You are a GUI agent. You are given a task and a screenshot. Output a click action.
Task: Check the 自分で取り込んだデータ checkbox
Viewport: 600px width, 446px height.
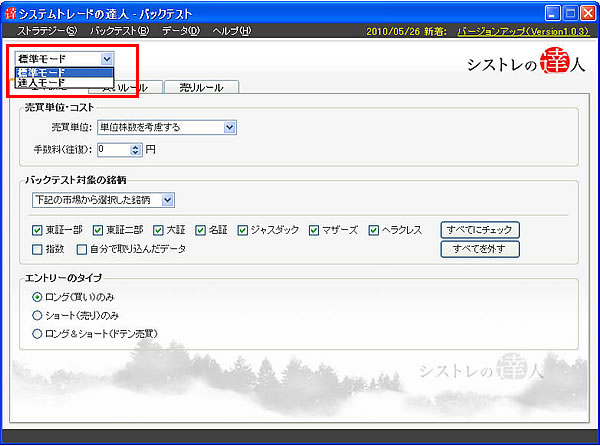coord(82,249)
